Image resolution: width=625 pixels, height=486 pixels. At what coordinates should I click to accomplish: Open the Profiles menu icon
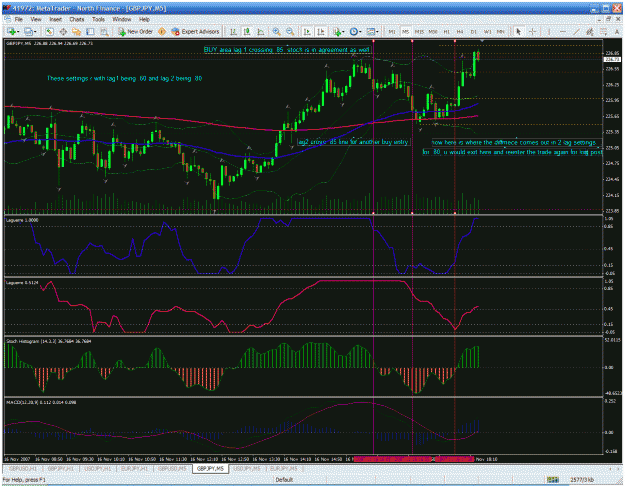pos(28,31)
